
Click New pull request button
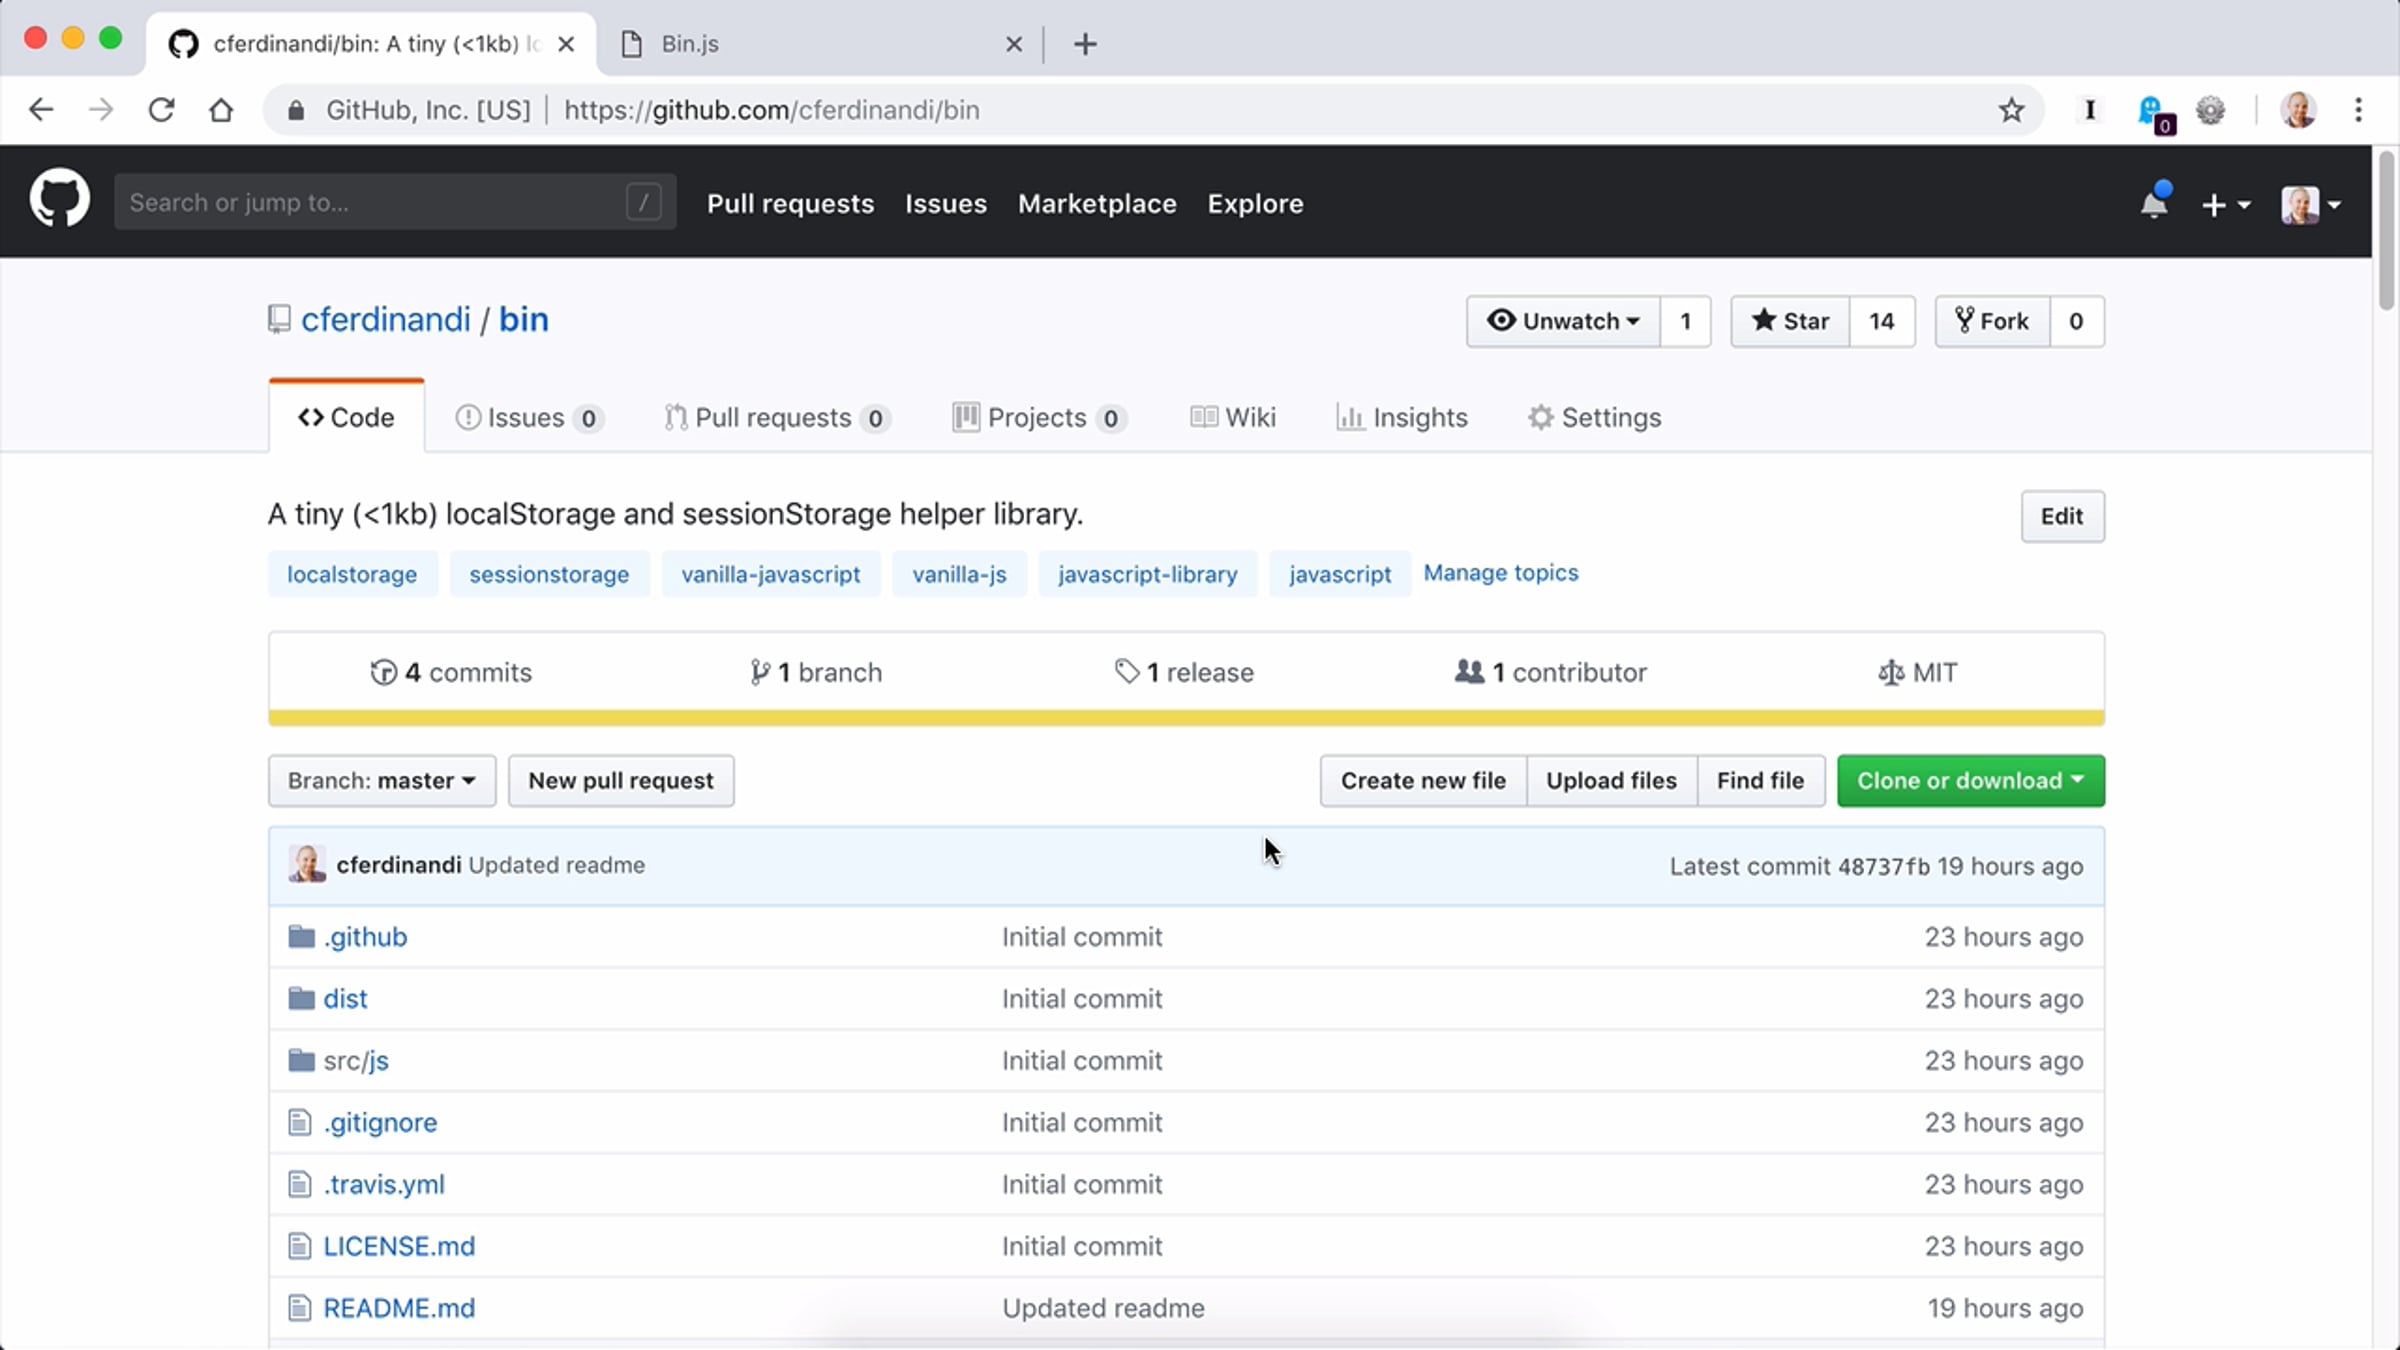click(621, 781)
